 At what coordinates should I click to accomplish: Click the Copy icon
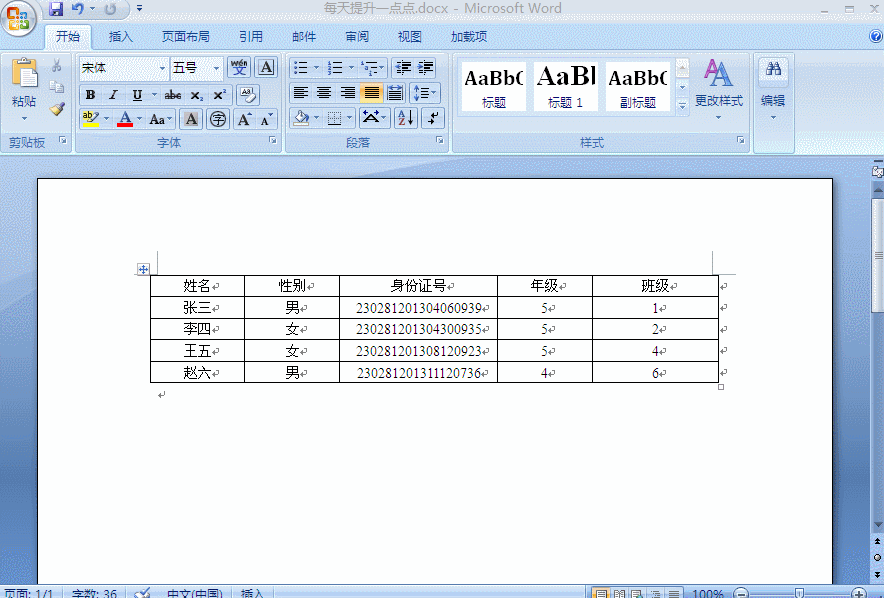pos(56,87)
